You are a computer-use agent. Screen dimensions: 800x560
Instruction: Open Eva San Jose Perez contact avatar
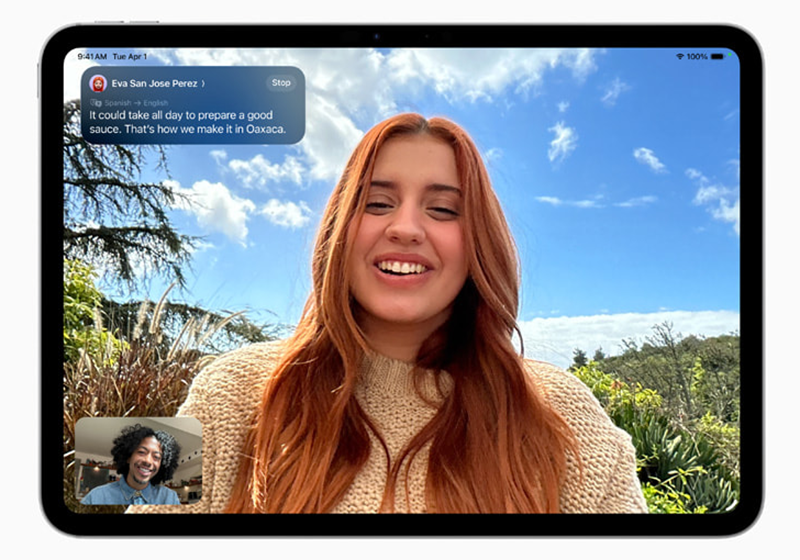(97, 83)
